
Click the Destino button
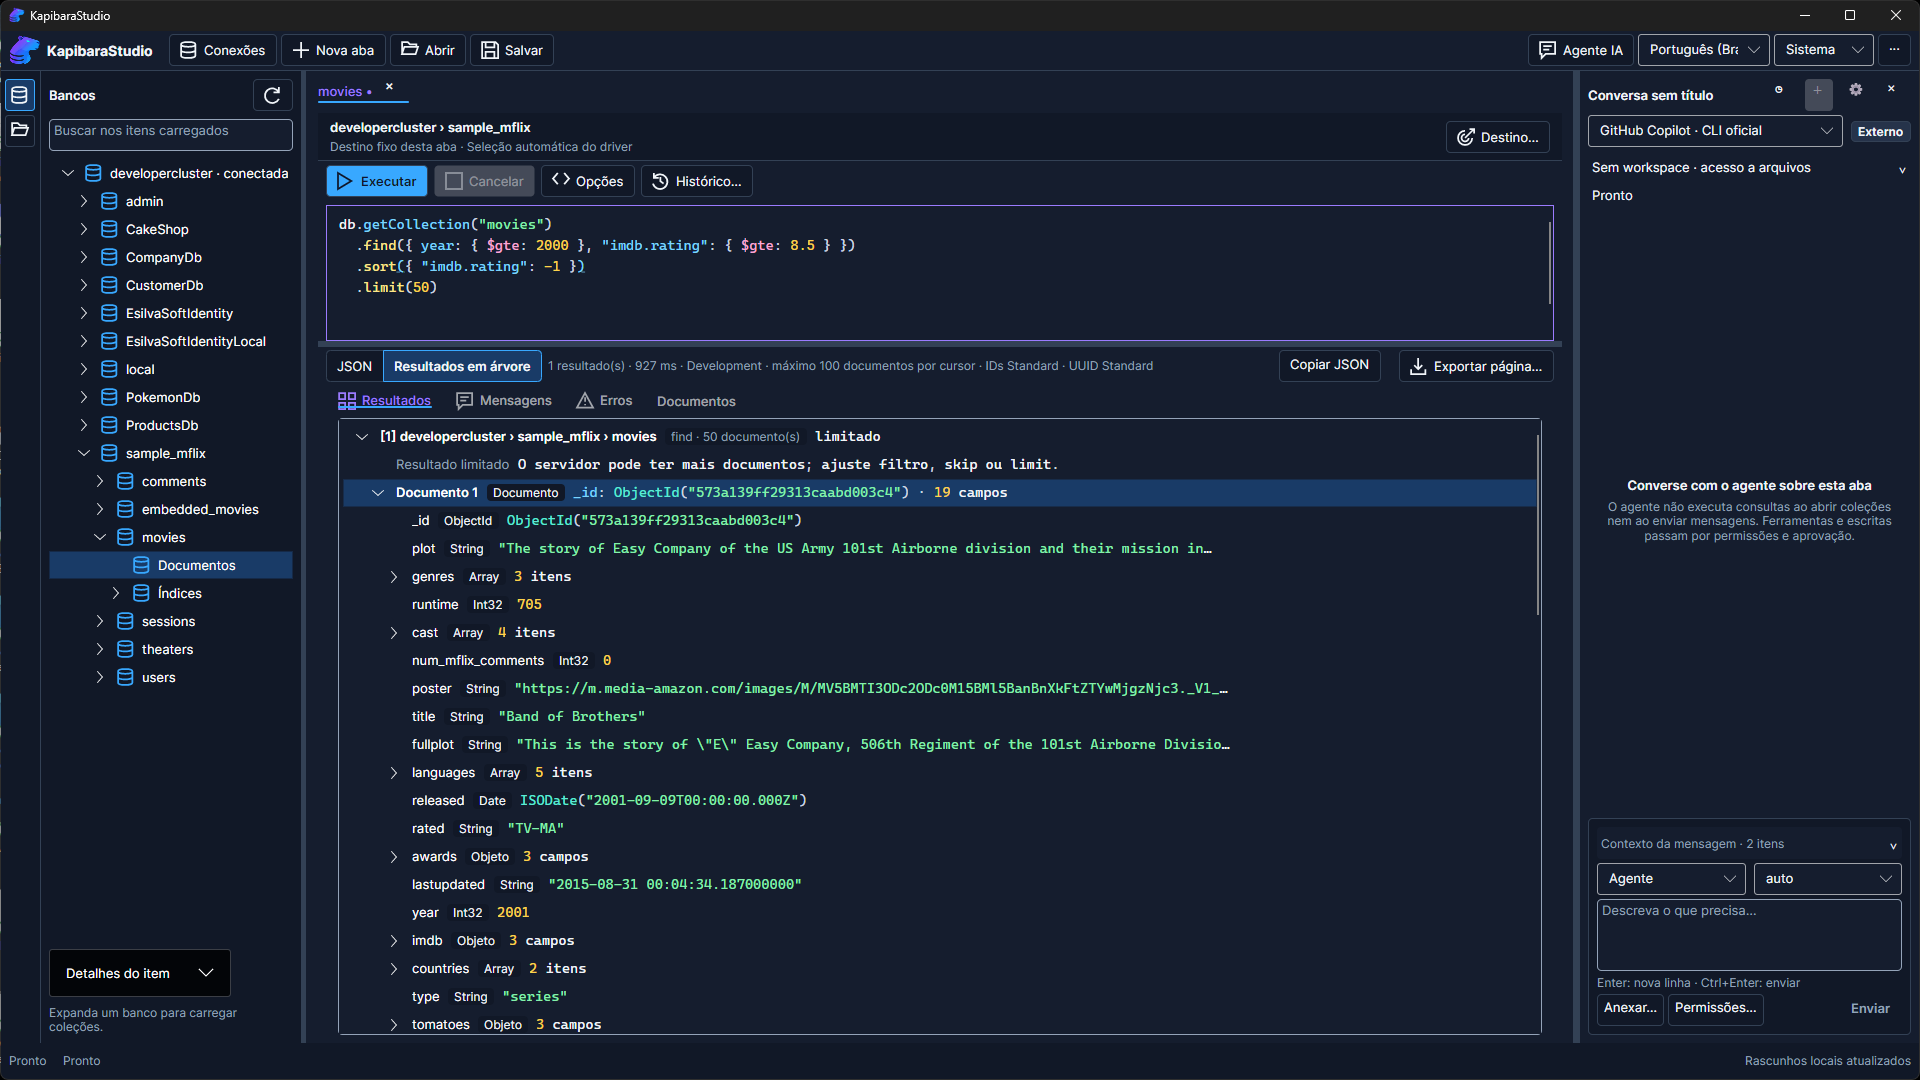pos(1497,137)
